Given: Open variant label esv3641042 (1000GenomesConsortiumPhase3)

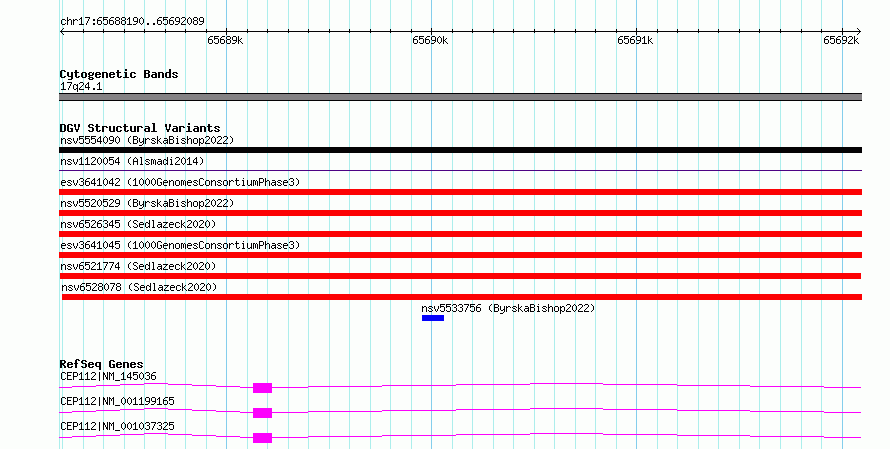Looking at the screenshot, I should [x=180, y=182].
